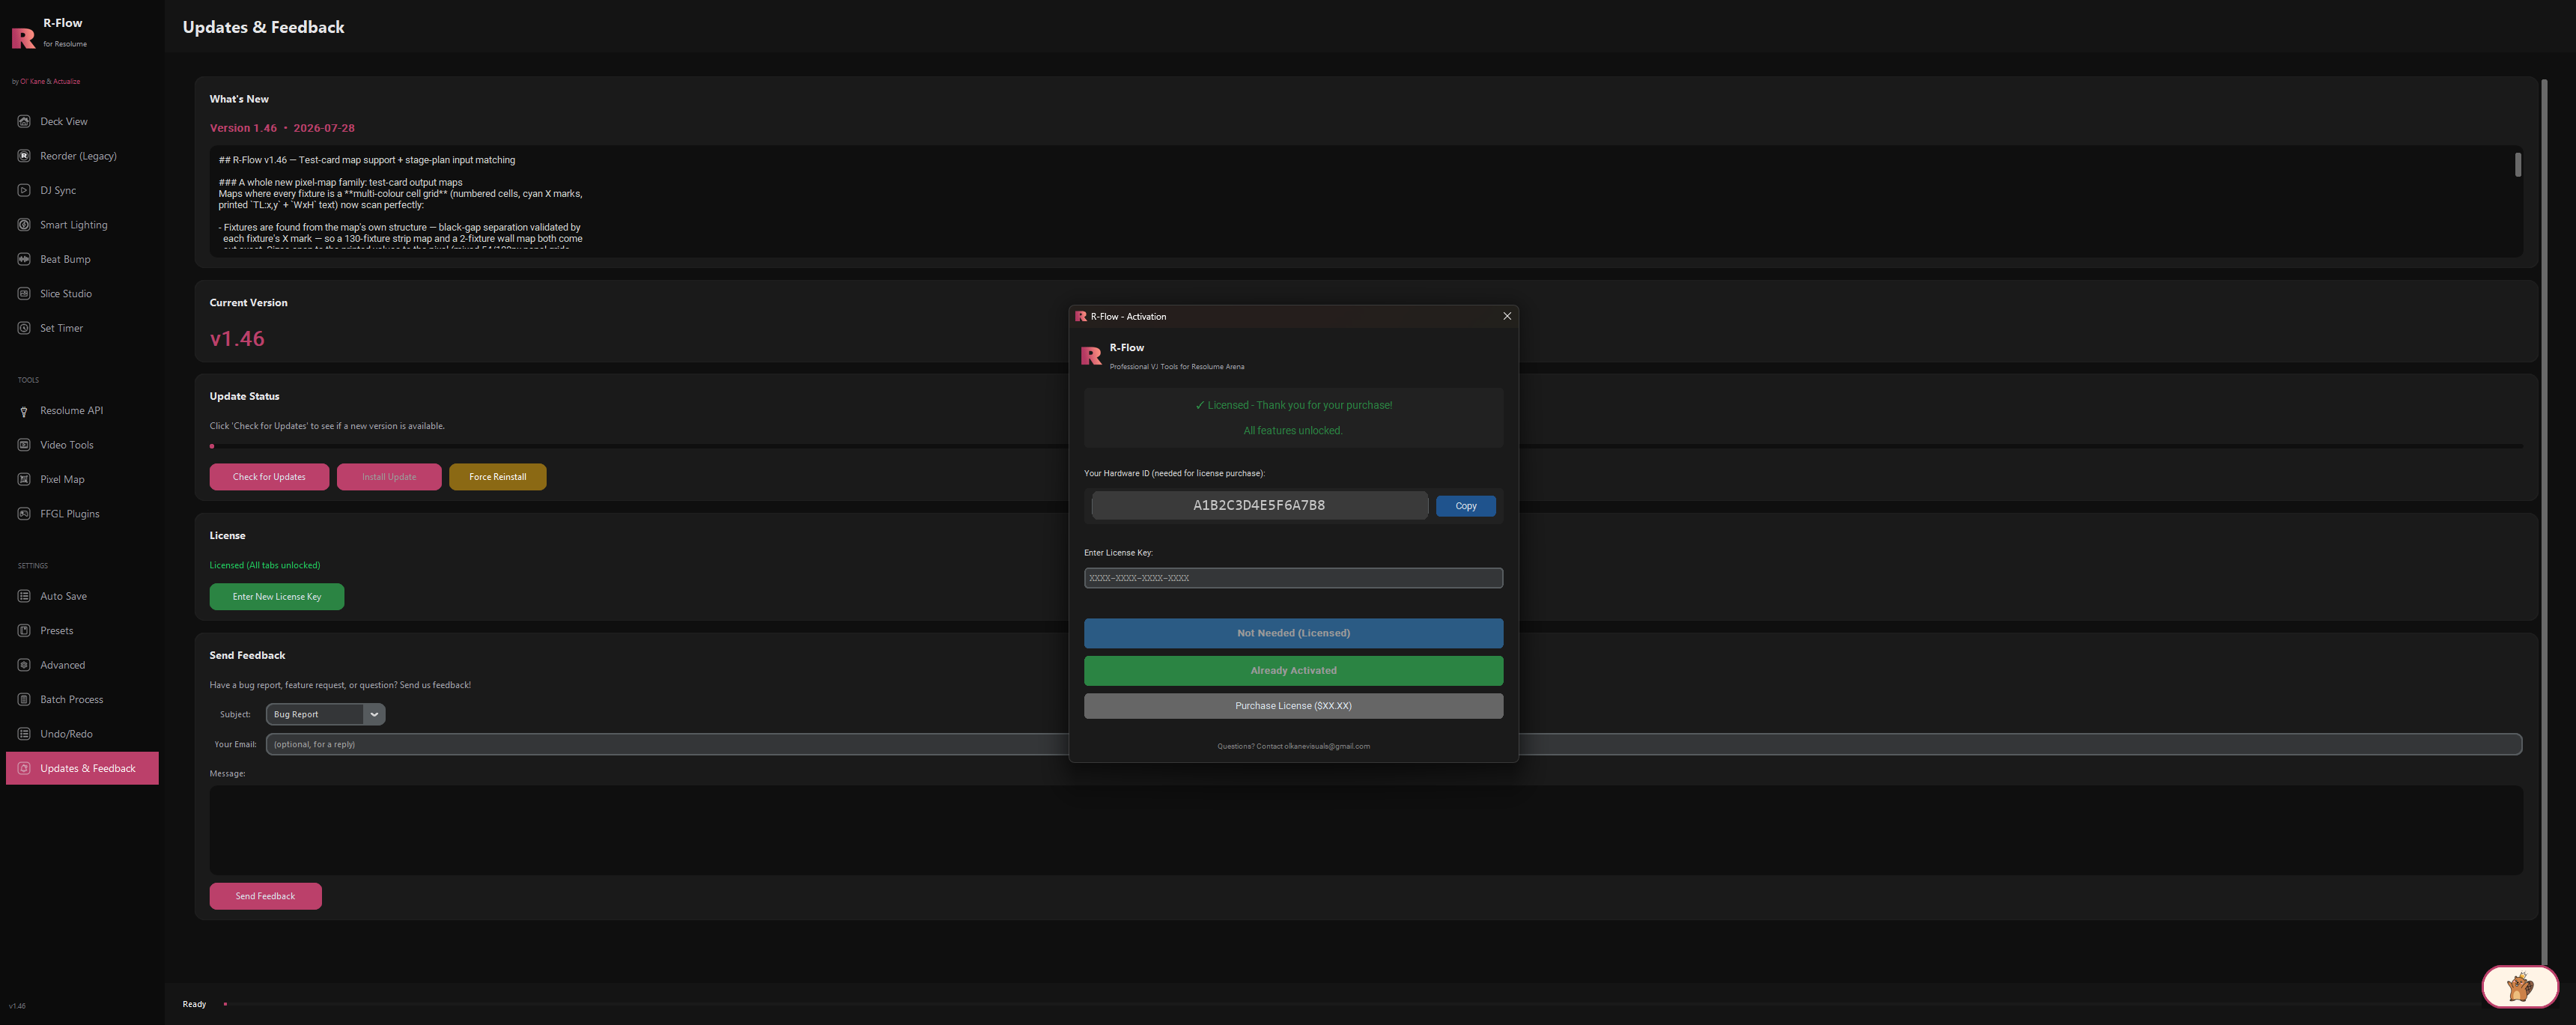The image size is (2576, 1025).
Task: Click the Enter License Key input field
Action: (x=1293, y=578)
